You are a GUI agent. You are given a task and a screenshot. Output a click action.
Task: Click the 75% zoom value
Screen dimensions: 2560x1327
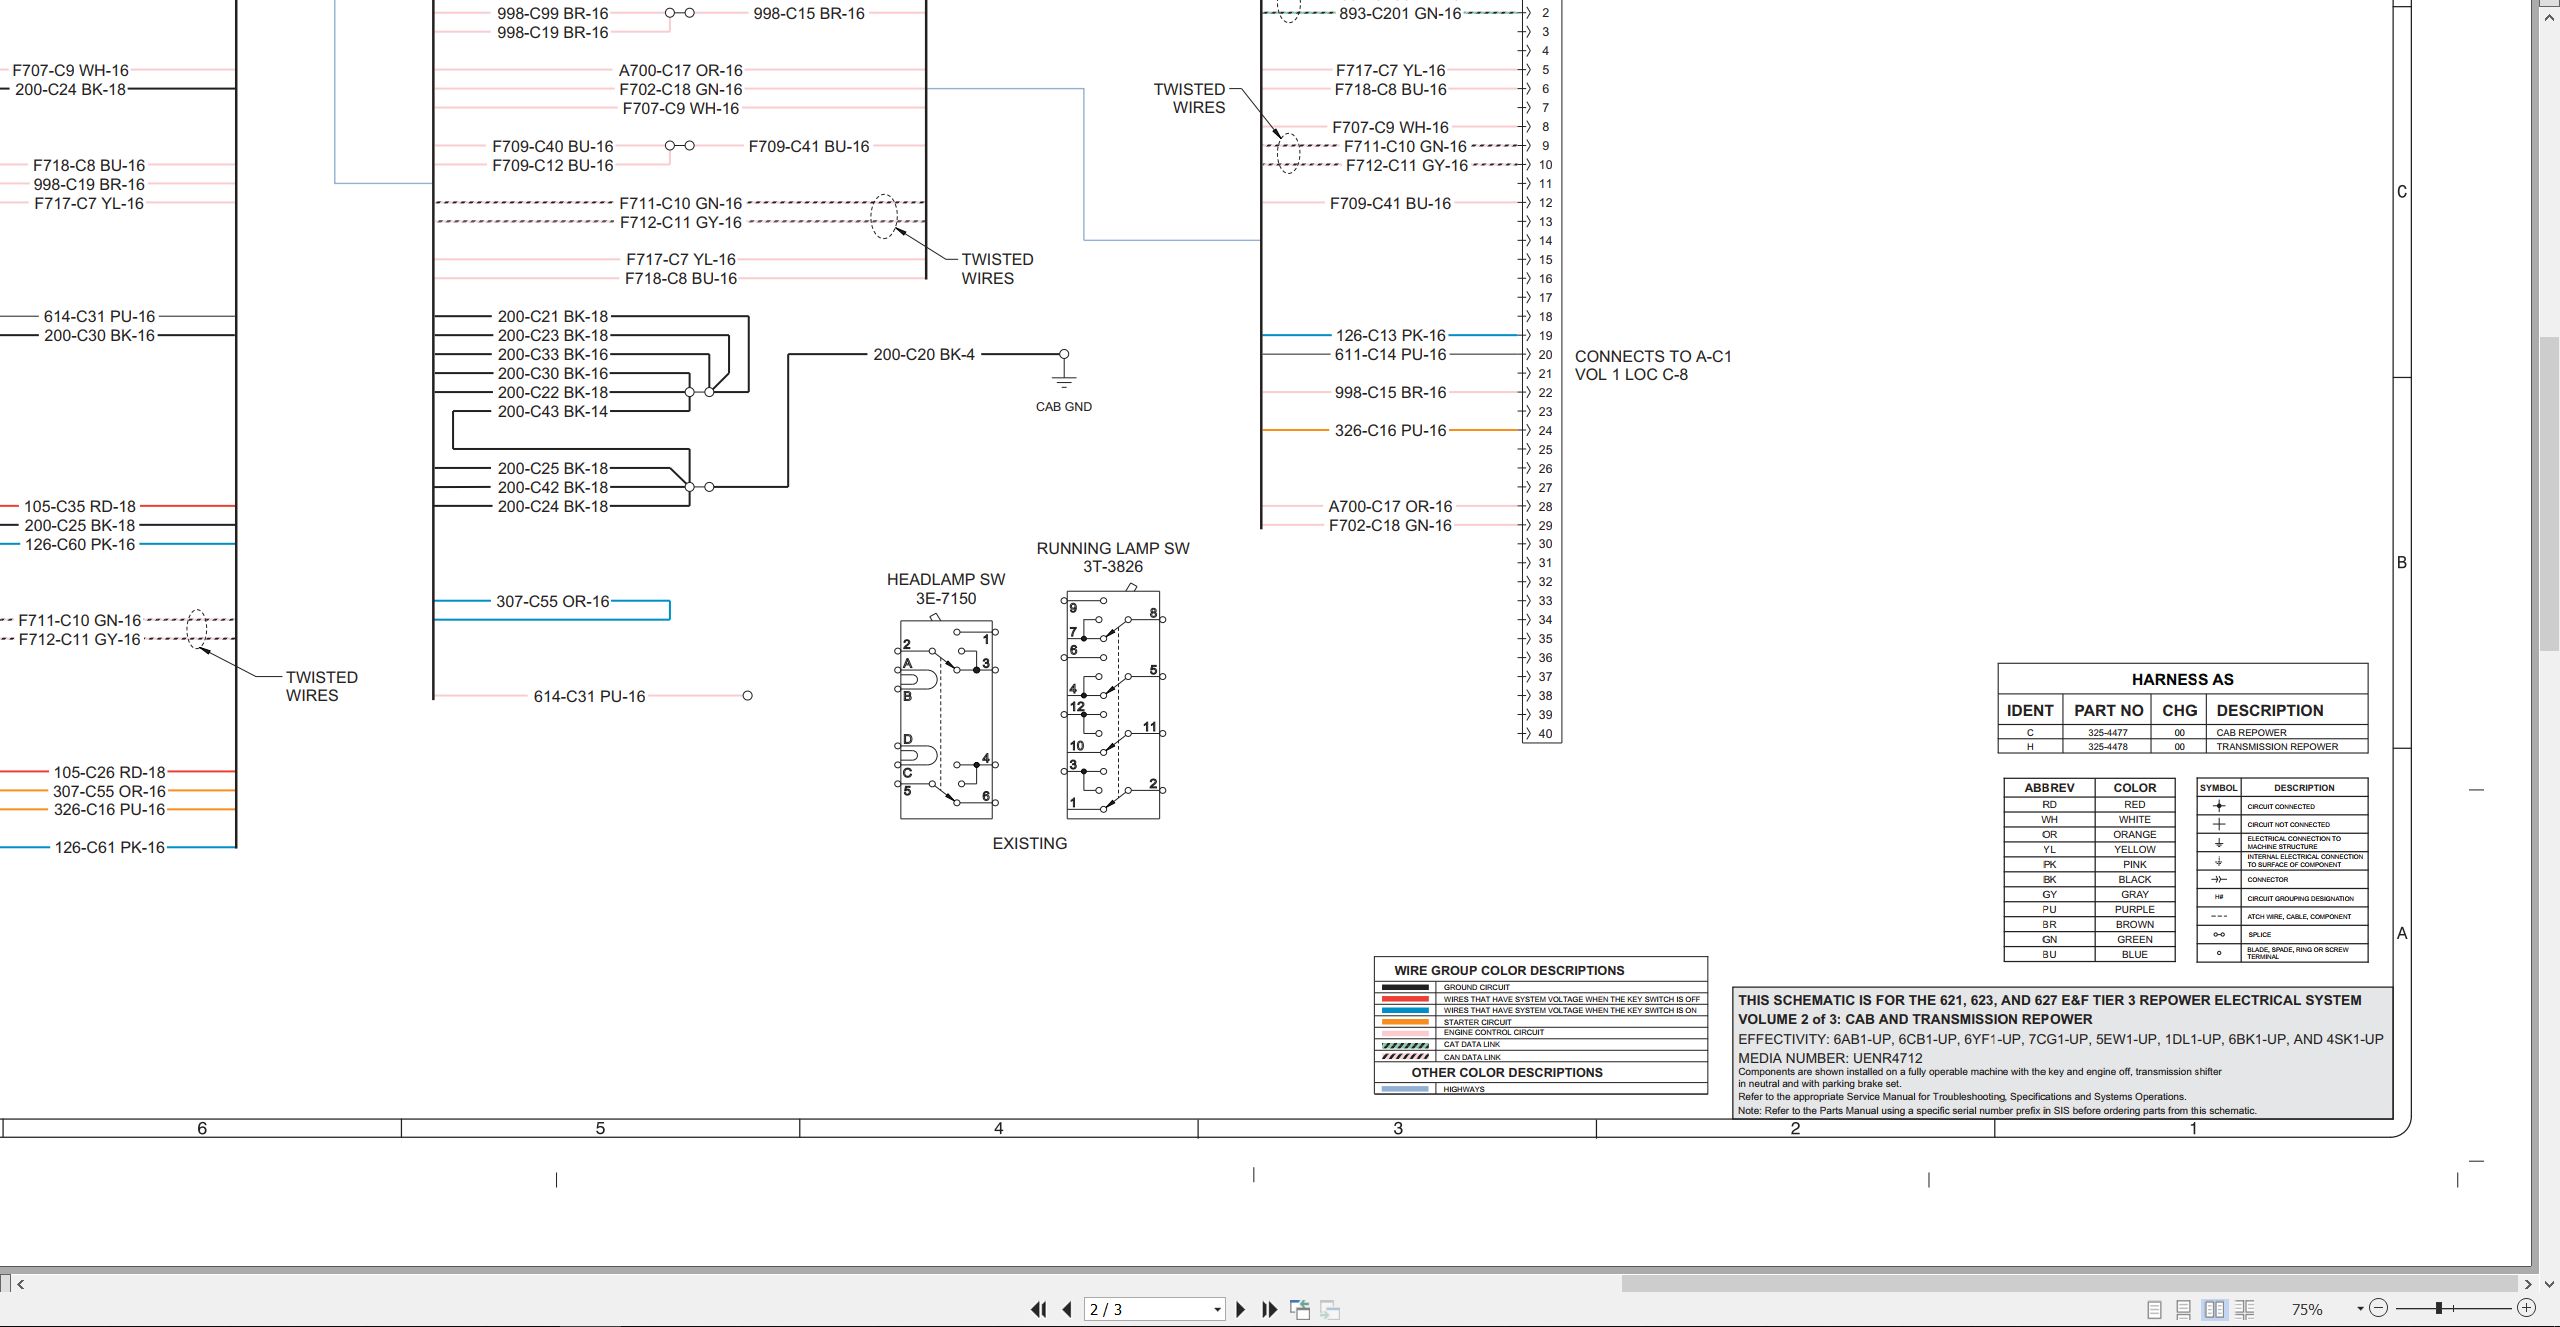tap(2307, 1309)
